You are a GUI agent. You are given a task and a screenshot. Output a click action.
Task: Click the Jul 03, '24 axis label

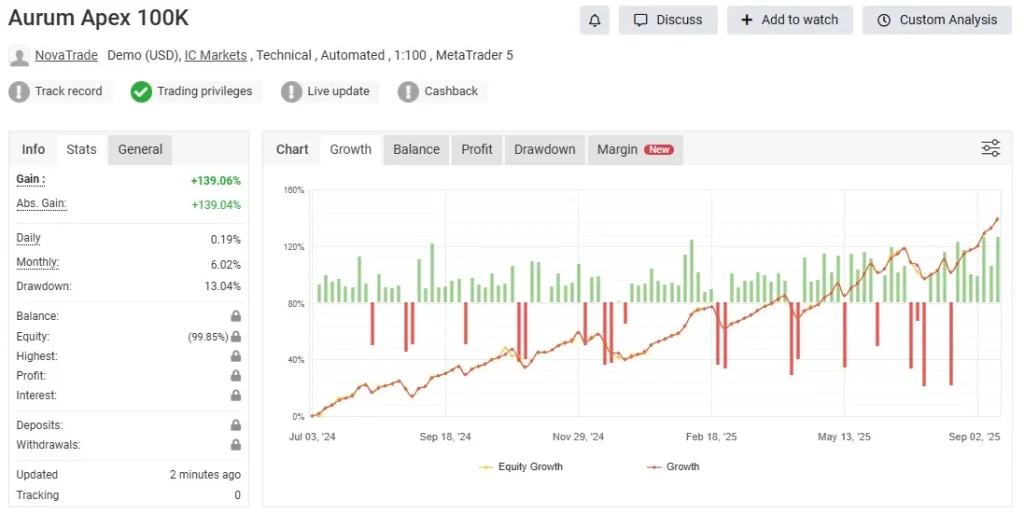tap(312, 436)
